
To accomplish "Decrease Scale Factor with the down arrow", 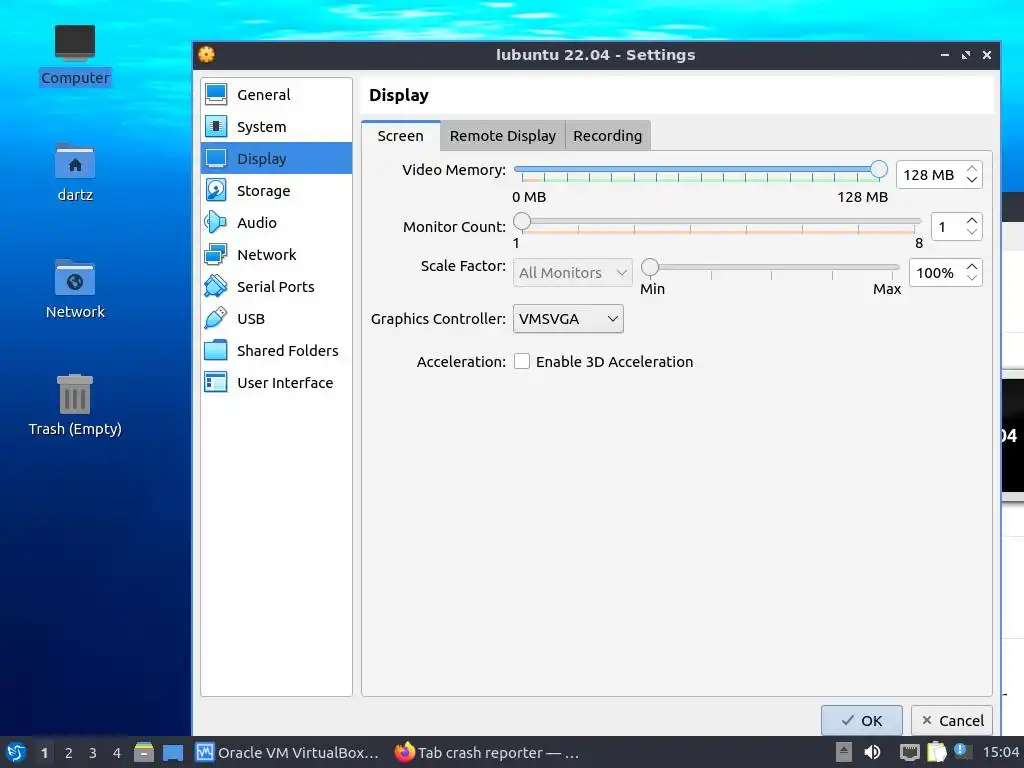I will pos(972,278).
